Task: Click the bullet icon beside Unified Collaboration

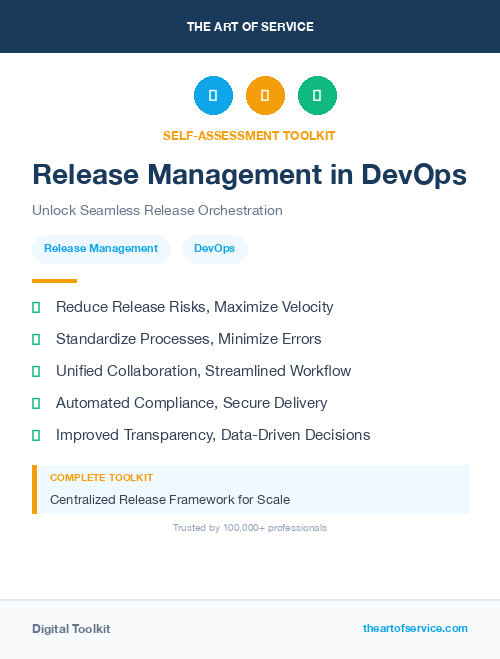Action: pyautogui.click(x=36, y=372)
